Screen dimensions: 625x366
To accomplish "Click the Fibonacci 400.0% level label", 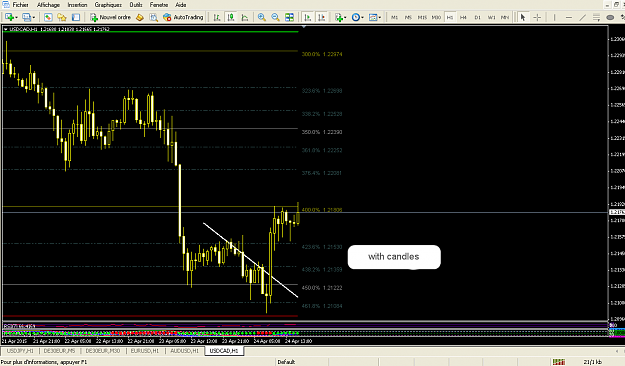I will point(322,210).
